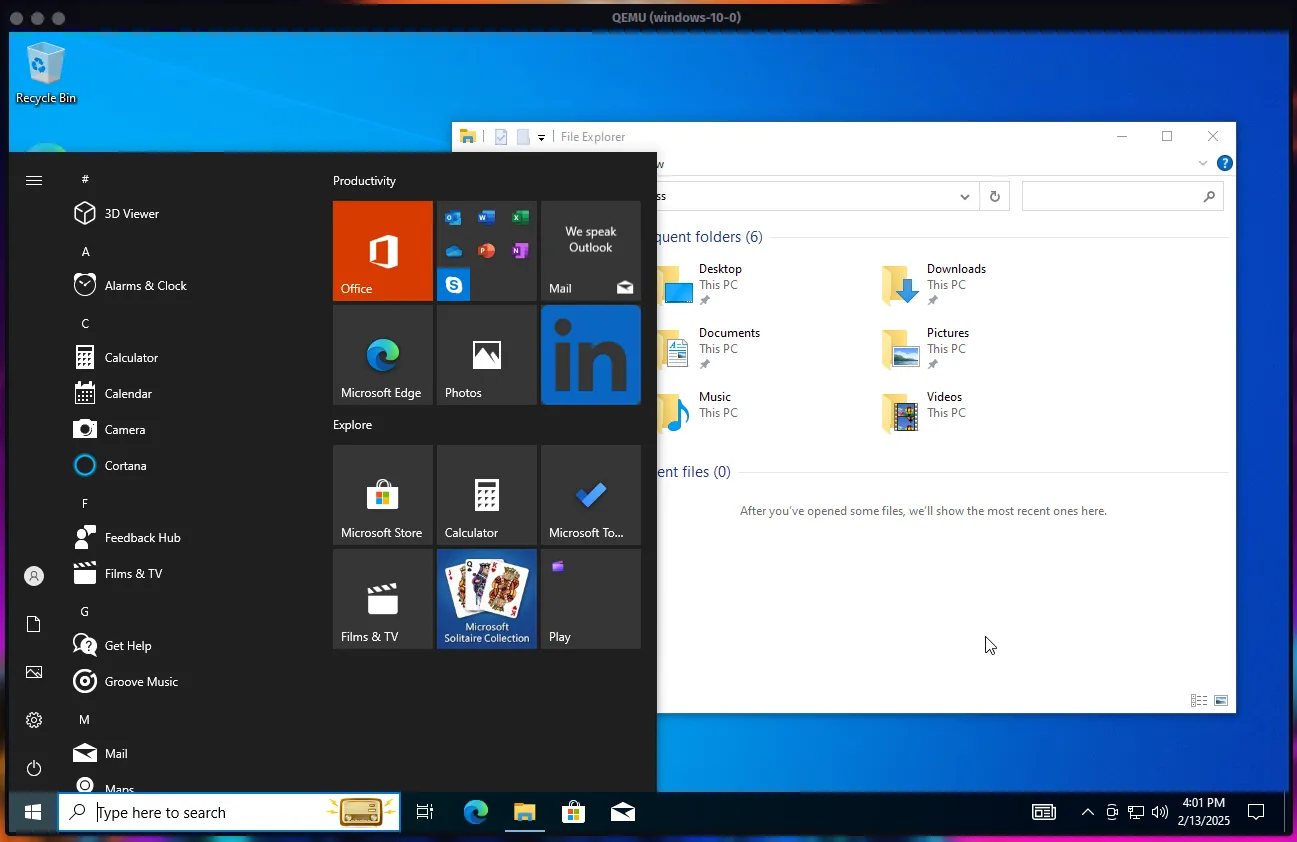Screen dimensions: 1297x842
Task: Open Settings from the Start menu sidebar
Action: click(x=33, y=719)
